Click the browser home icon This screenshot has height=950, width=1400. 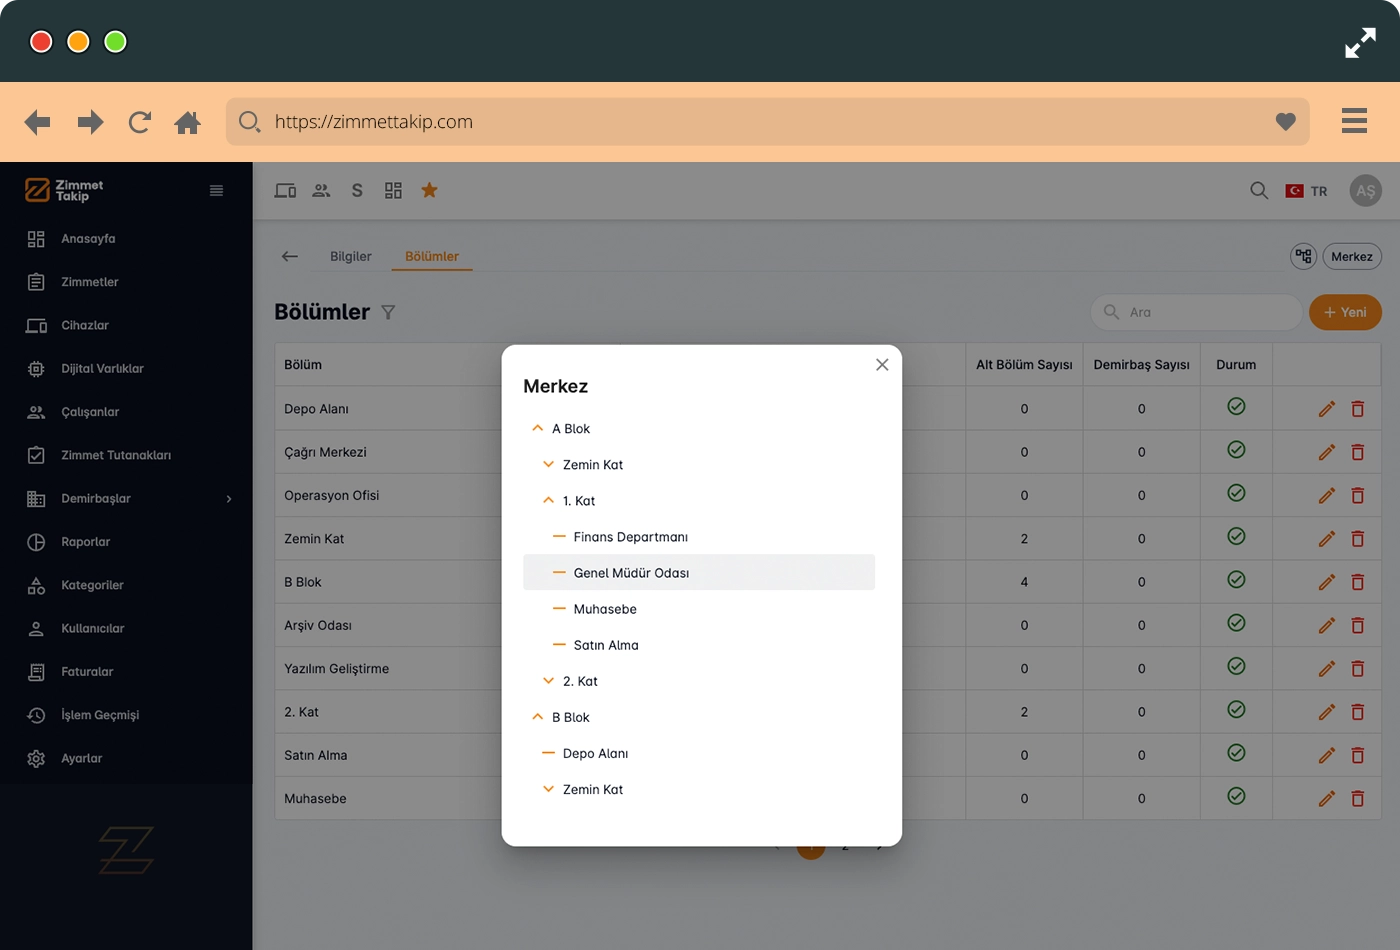coord(187,122)
